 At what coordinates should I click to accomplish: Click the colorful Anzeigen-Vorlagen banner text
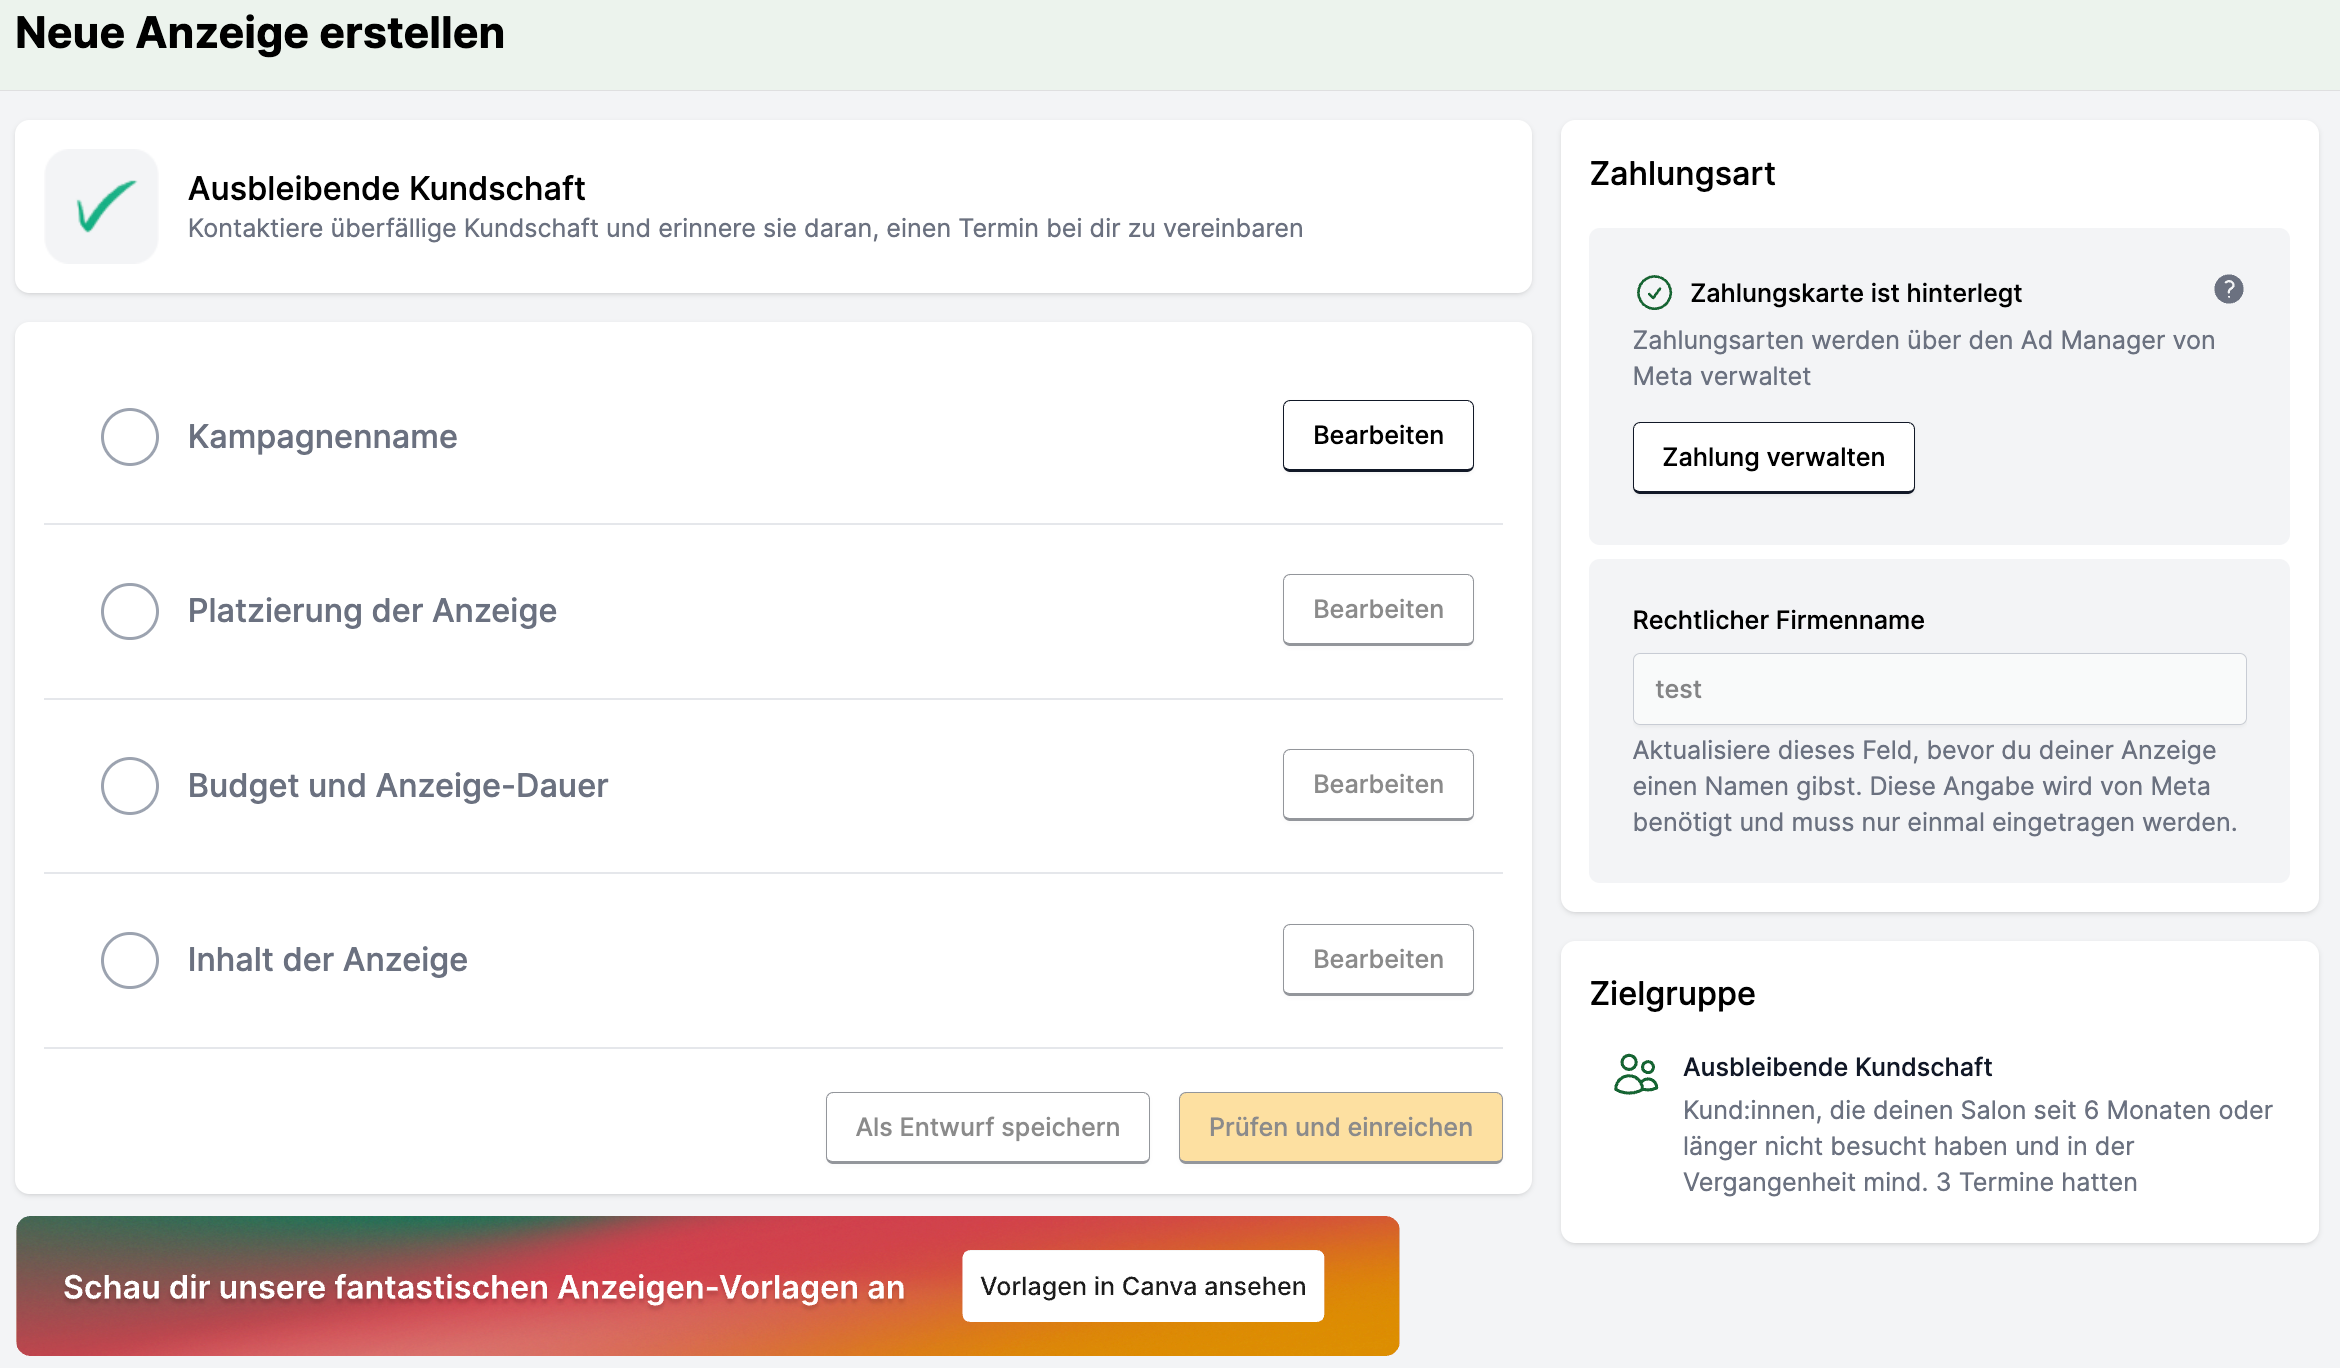pos(484,1287)
